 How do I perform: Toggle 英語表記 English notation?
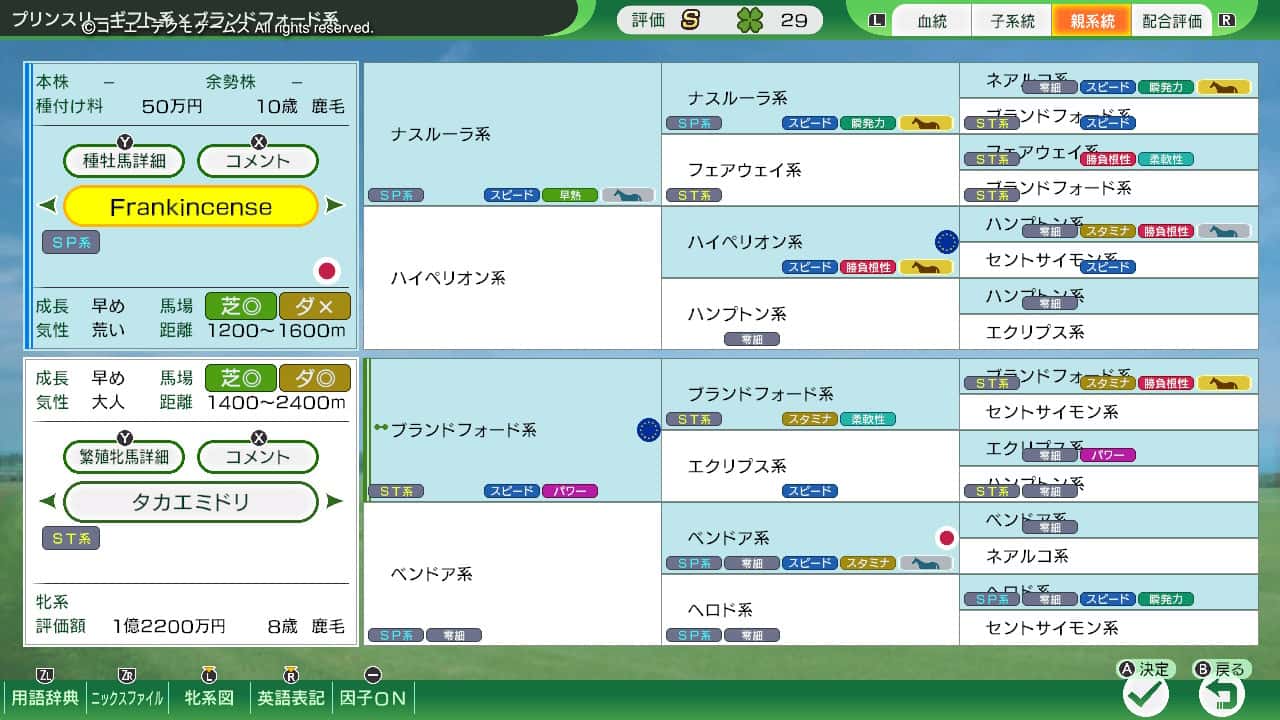pos(291,697)
